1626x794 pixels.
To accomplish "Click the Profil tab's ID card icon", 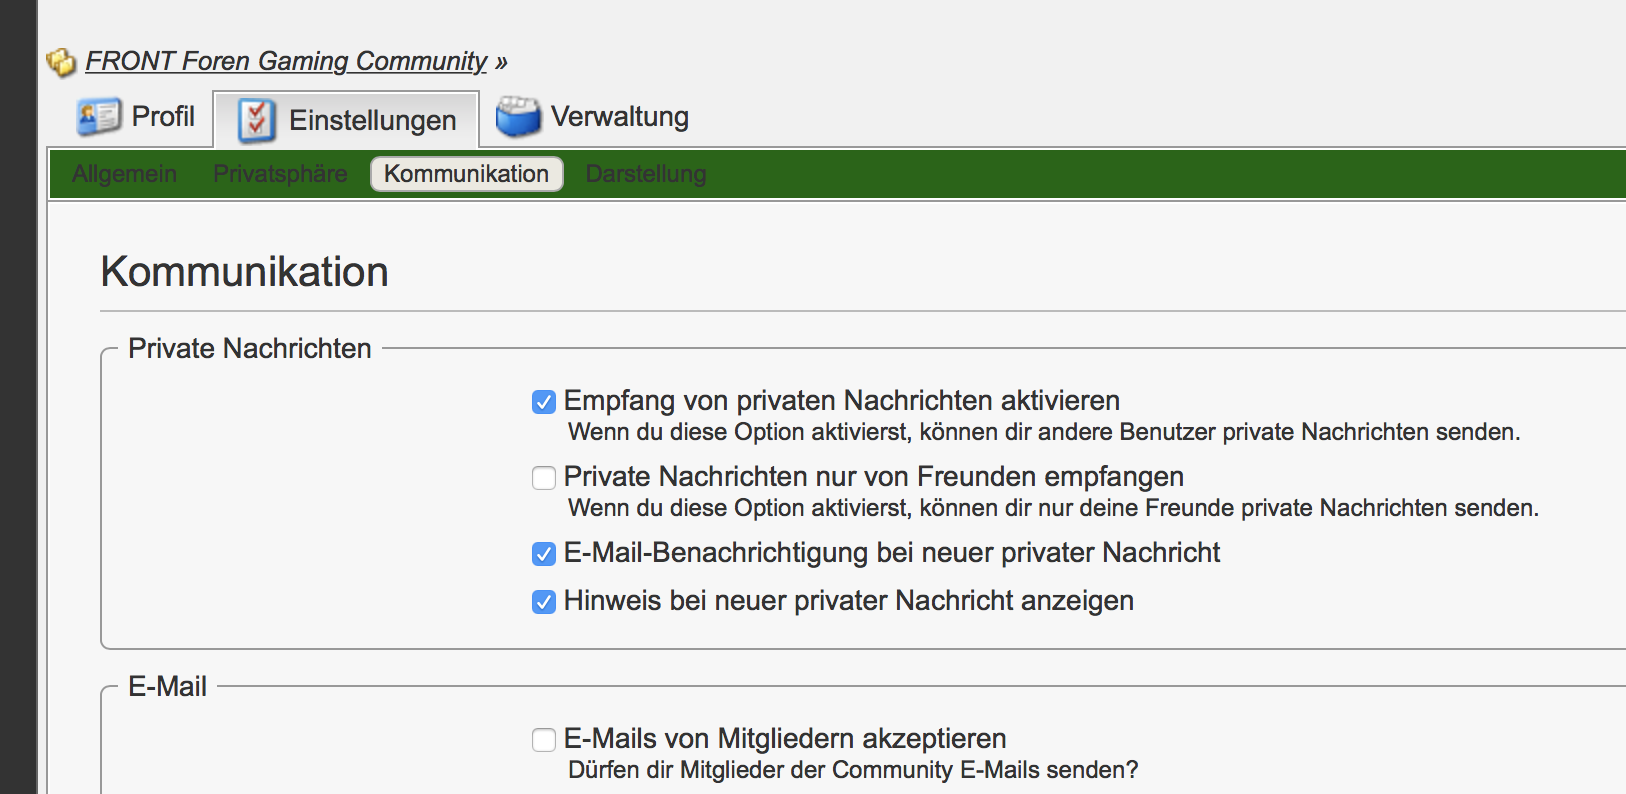I will 99,117.
